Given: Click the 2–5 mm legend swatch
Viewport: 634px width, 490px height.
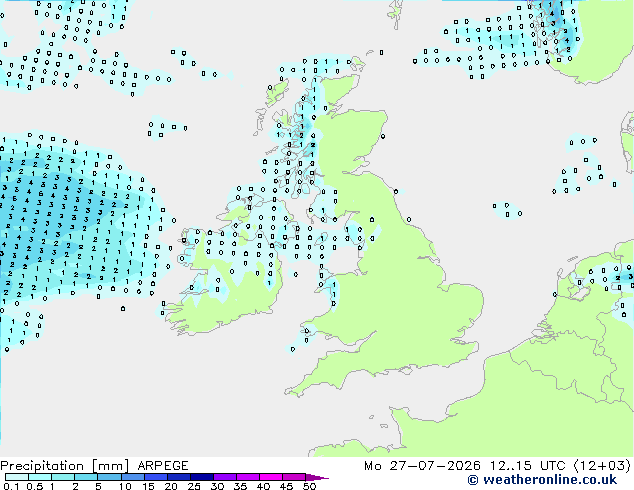Looking at the screenshot, I should pos(86,477).
